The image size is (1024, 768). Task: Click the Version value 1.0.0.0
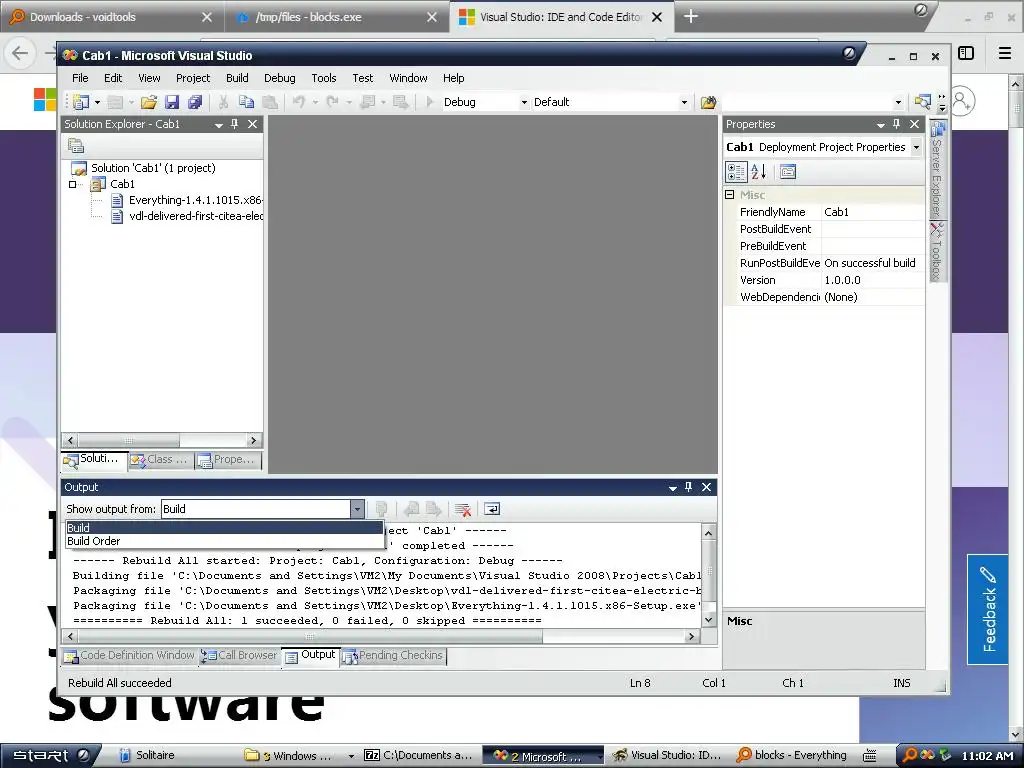872,280
